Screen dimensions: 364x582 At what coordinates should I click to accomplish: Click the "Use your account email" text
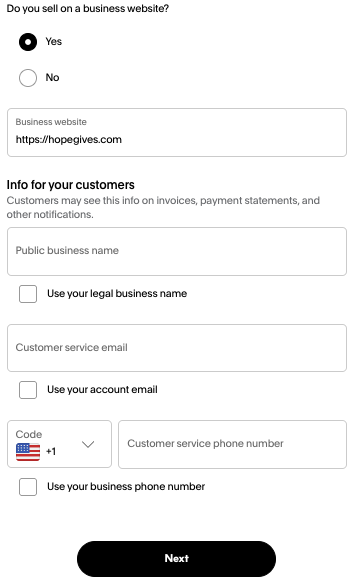pos(102,389)
